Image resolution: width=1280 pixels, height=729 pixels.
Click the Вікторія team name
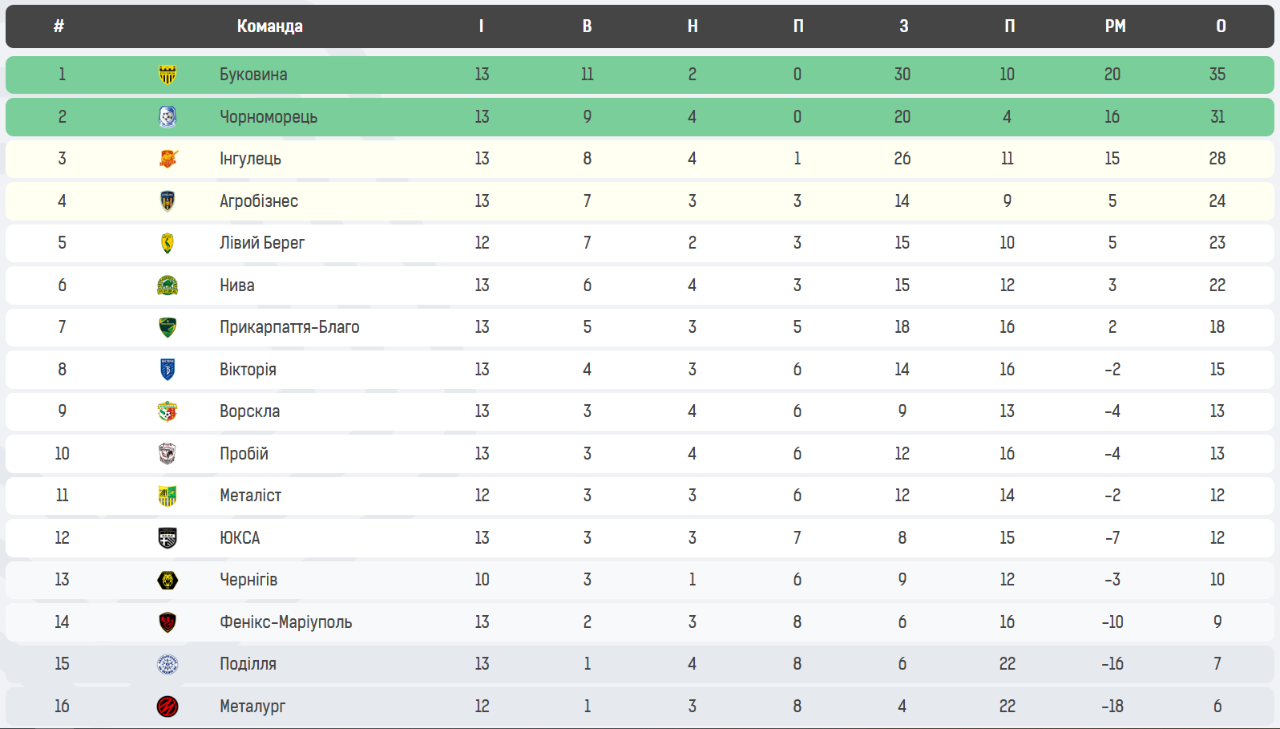[248, 369]
